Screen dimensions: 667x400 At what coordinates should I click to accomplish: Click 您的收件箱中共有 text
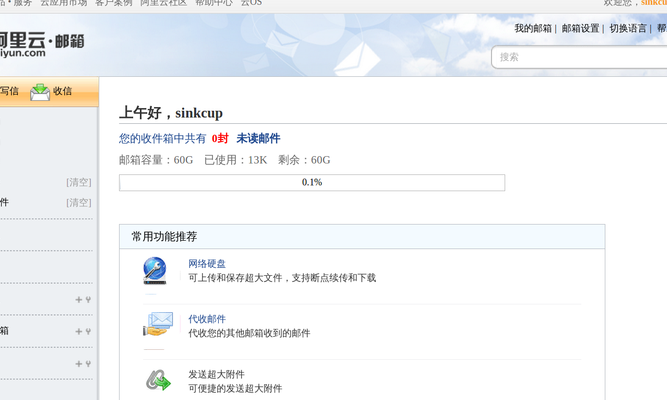[162, 138]
